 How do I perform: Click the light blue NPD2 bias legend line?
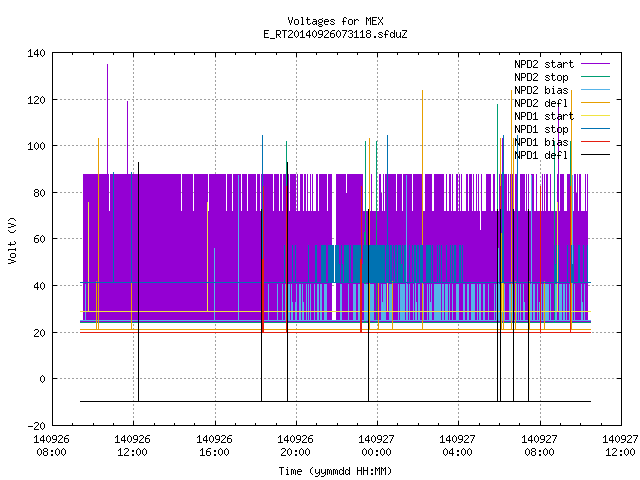(596, 89)
